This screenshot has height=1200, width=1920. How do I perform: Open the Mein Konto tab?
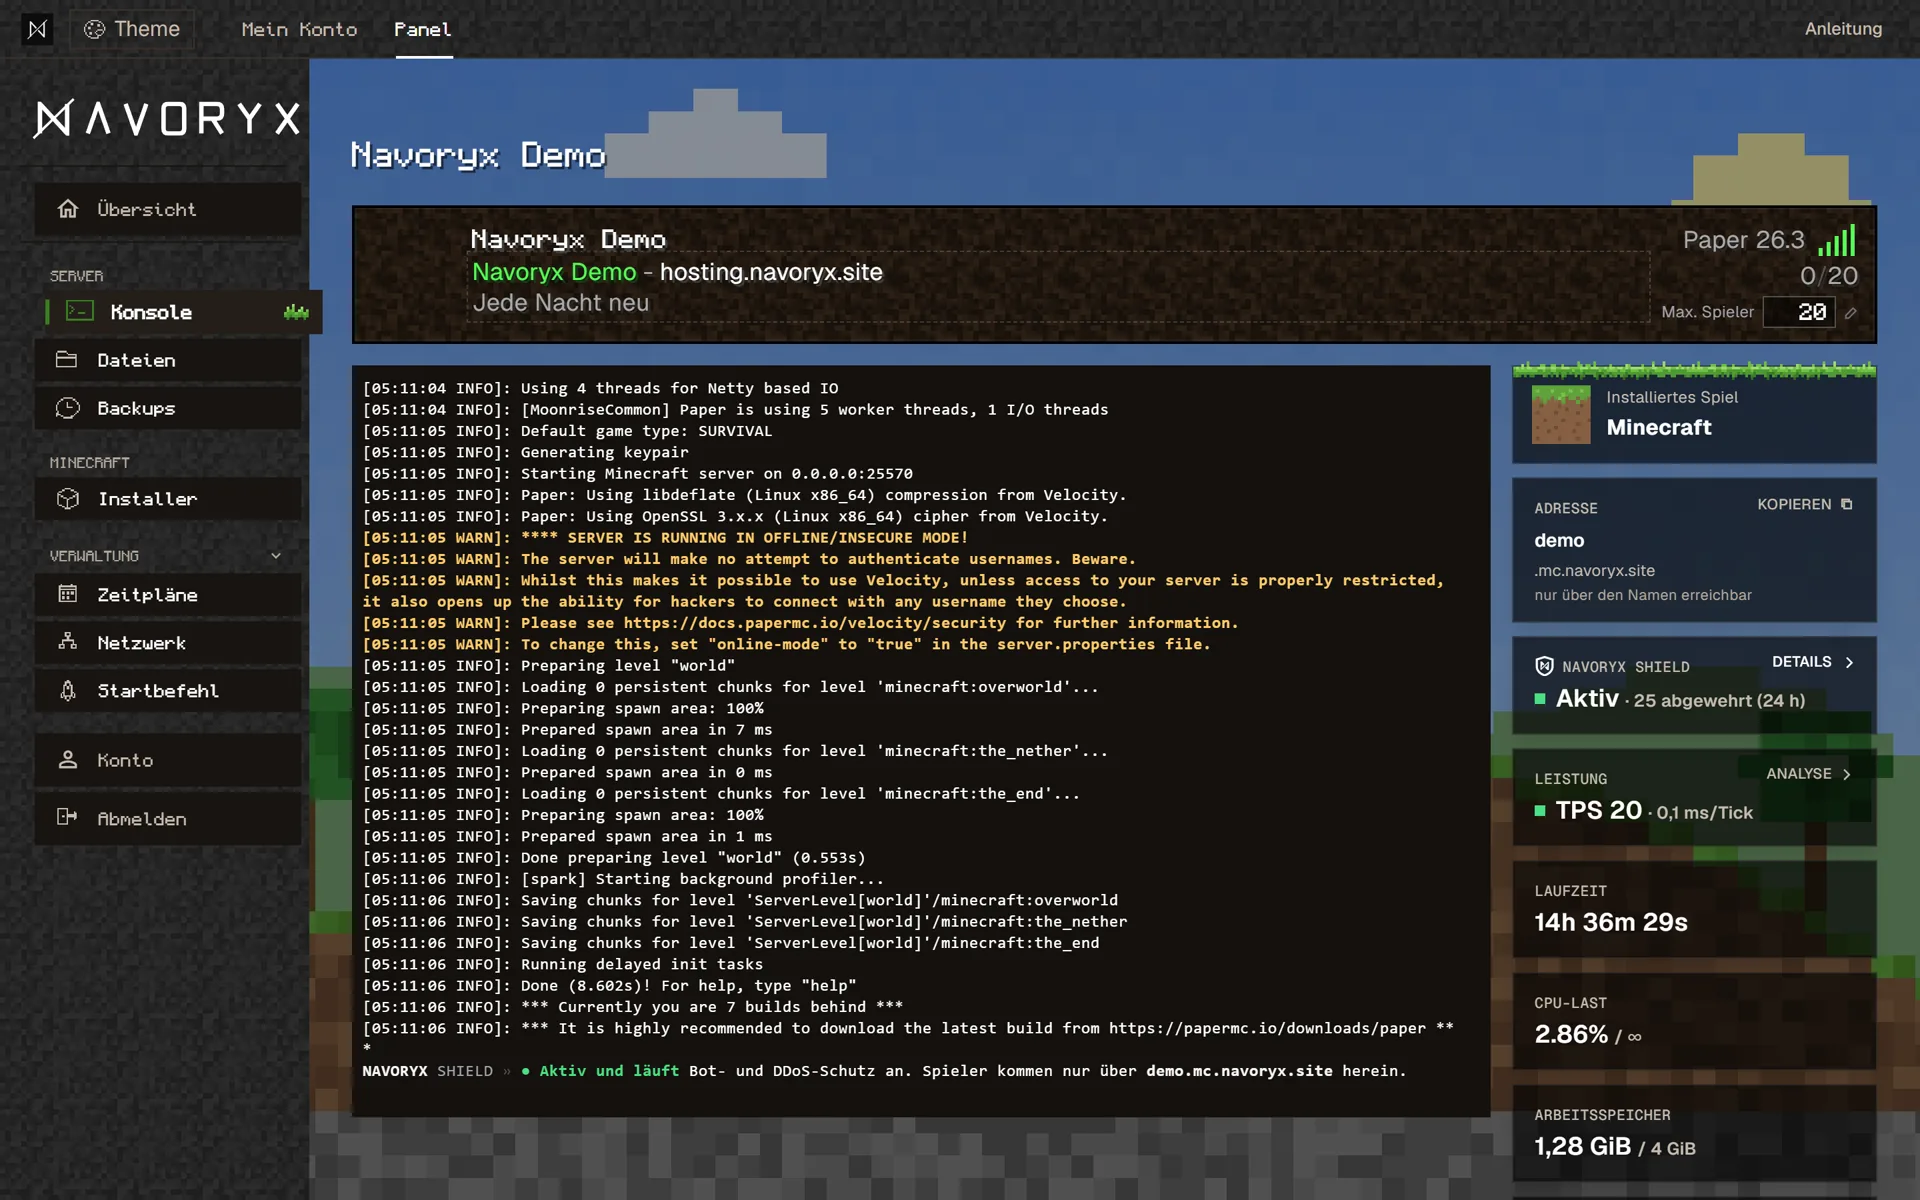pyautogui.click(x=299, y=29)
